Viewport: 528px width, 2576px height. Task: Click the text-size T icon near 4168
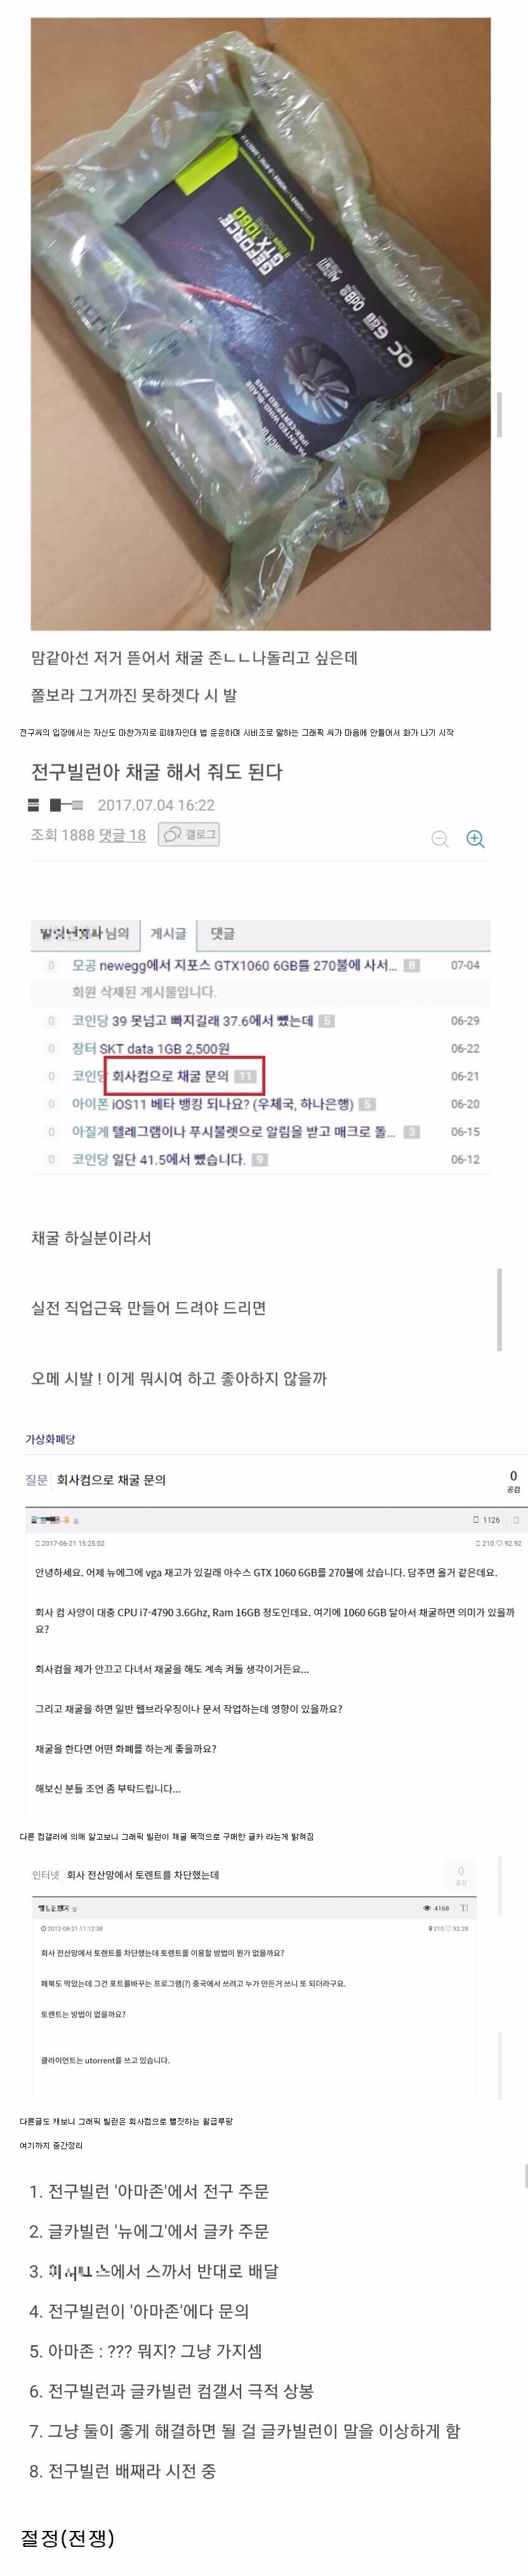[x=465, y=1908]
